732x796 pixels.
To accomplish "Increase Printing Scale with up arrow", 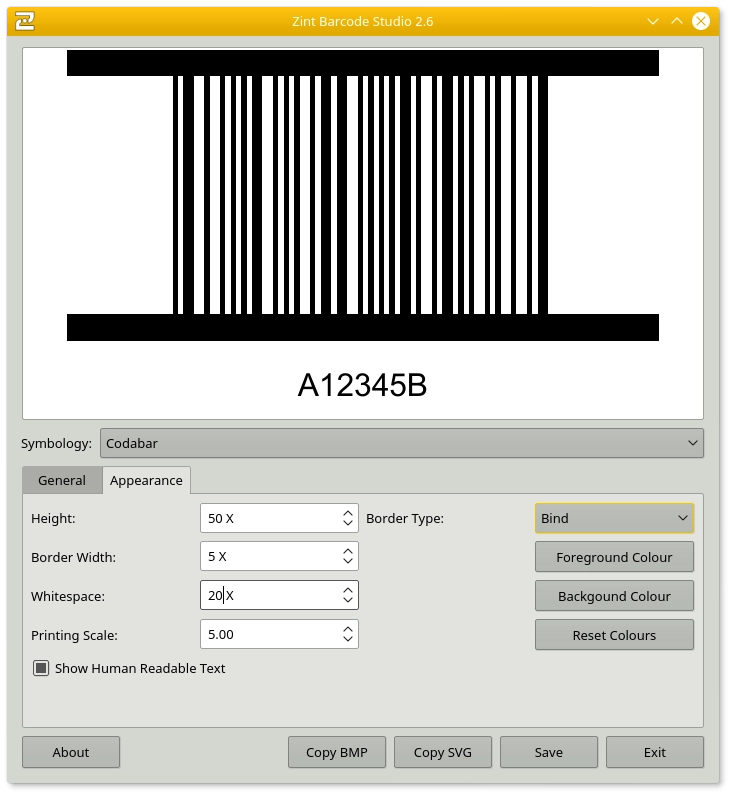I will pos(347,629).
